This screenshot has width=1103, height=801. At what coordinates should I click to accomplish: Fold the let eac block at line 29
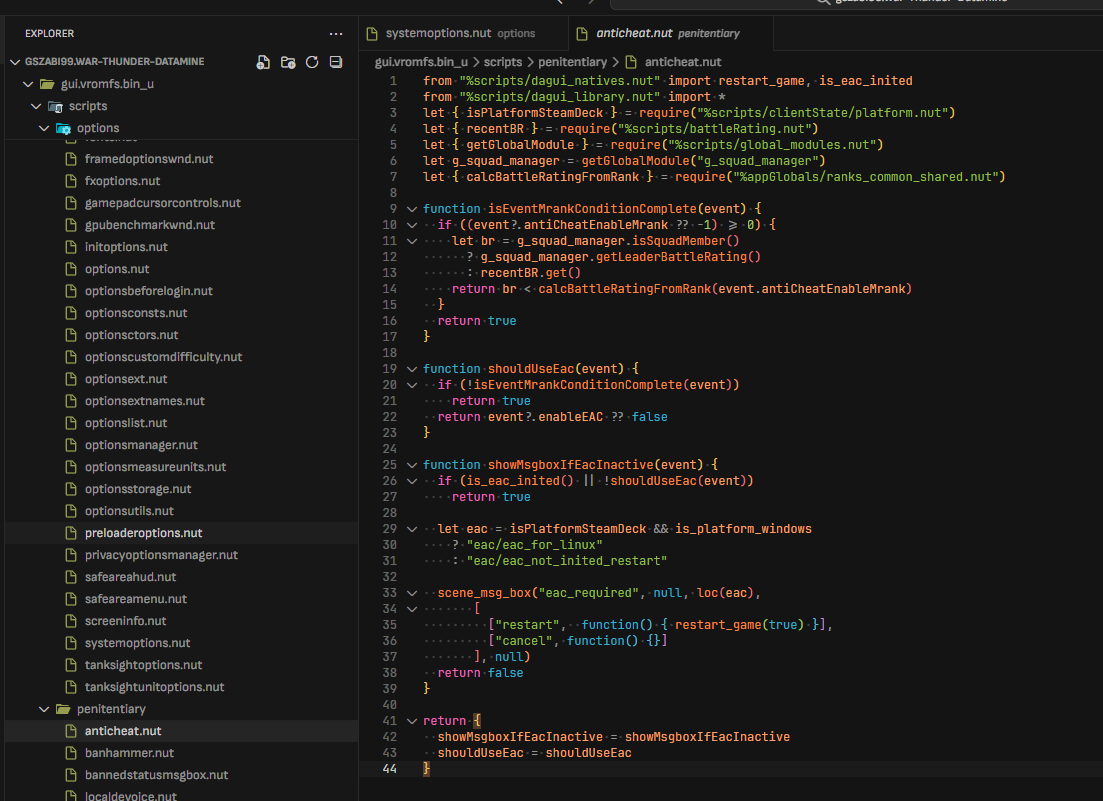(412, 529)
